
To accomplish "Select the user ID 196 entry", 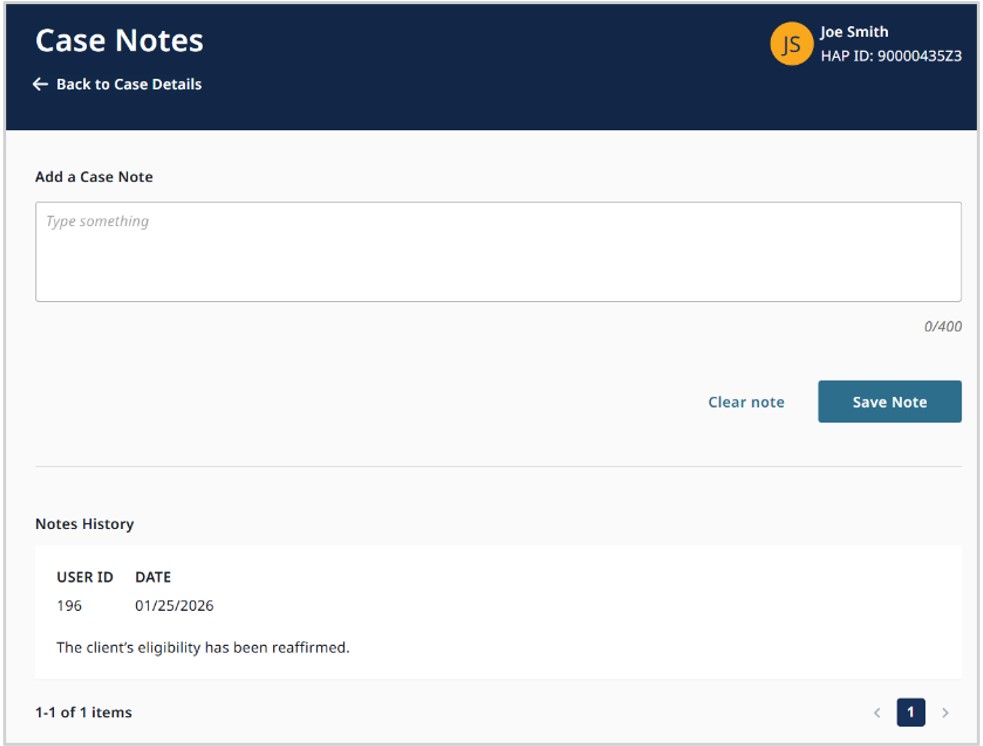I will [x=69, y=606].
